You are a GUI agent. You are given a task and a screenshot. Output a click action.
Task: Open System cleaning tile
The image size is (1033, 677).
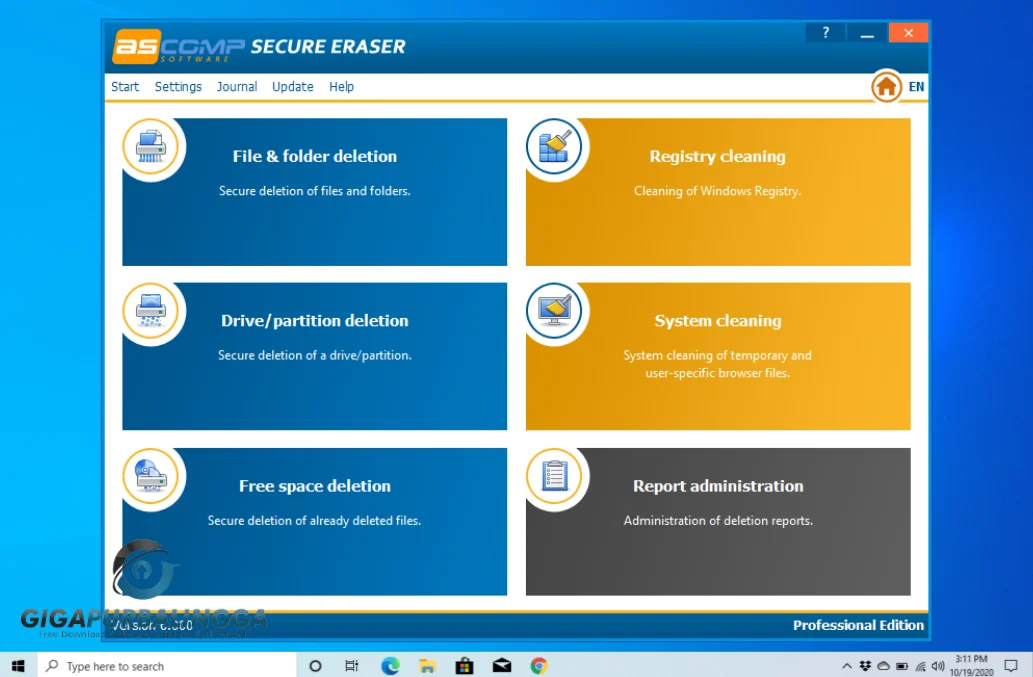coord(718,356)
